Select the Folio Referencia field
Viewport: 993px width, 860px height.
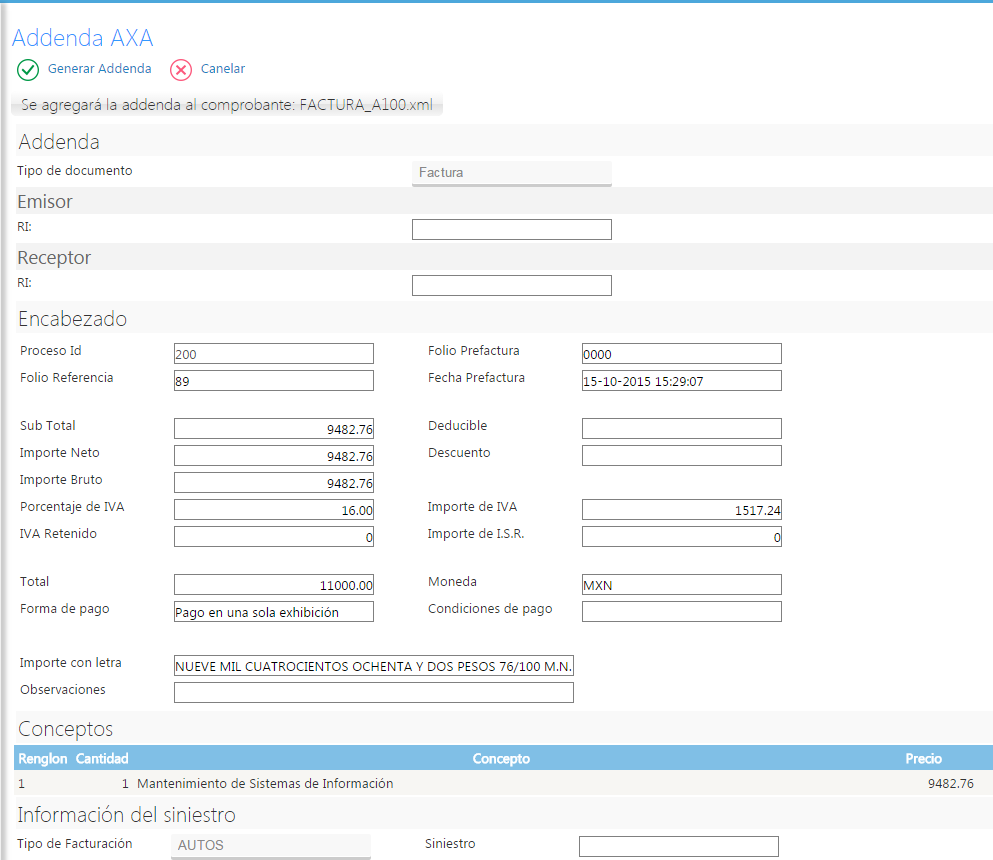click(x=273, y=381)
